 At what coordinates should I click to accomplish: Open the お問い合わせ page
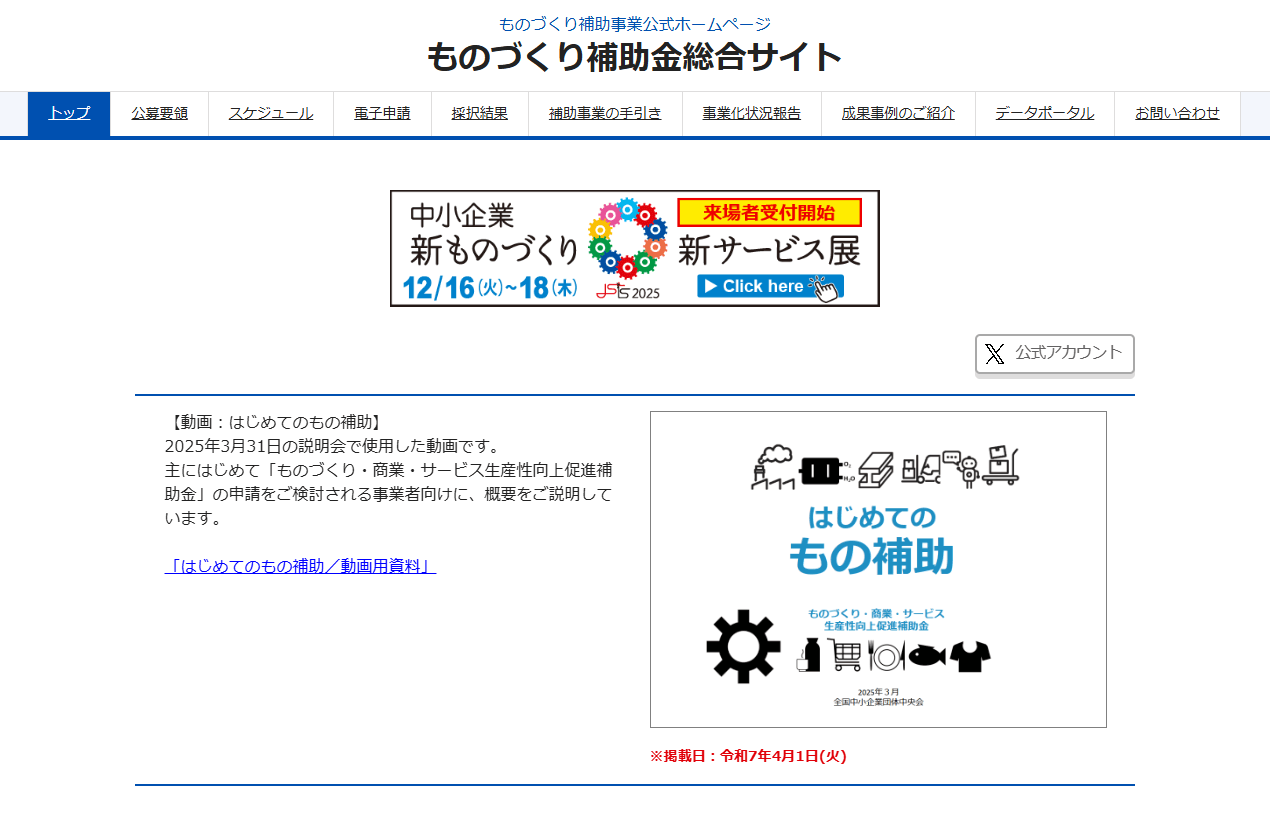[x=1176, y=113]
